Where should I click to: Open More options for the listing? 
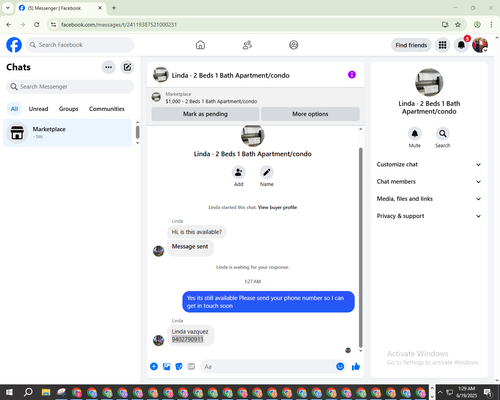click(x=310, y=114)
